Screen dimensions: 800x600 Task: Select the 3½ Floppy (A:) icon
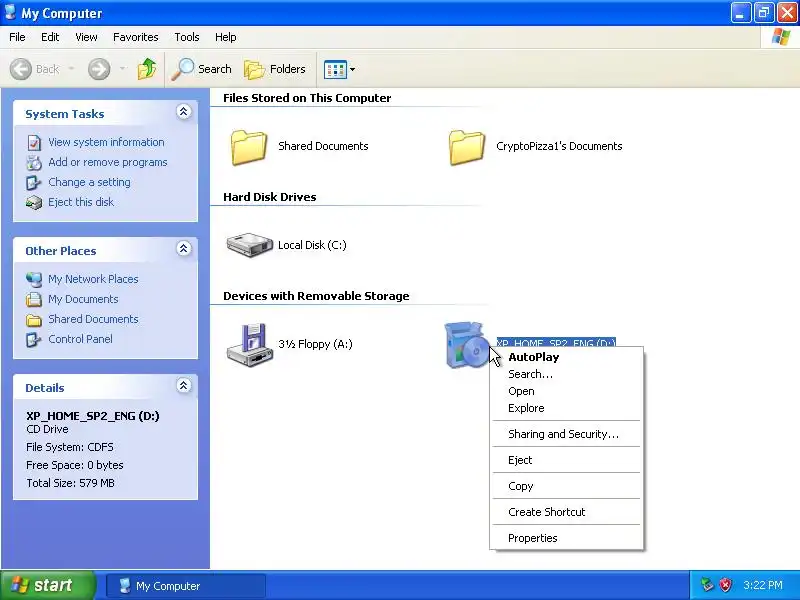pos(249,345)
